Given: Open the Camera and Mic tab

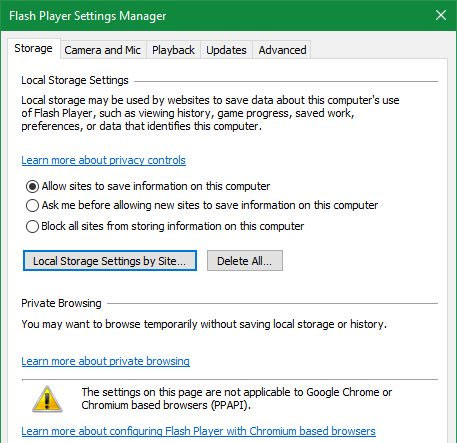Looking at the screenshot, I should pyautogui.click(x=103, y=50).
